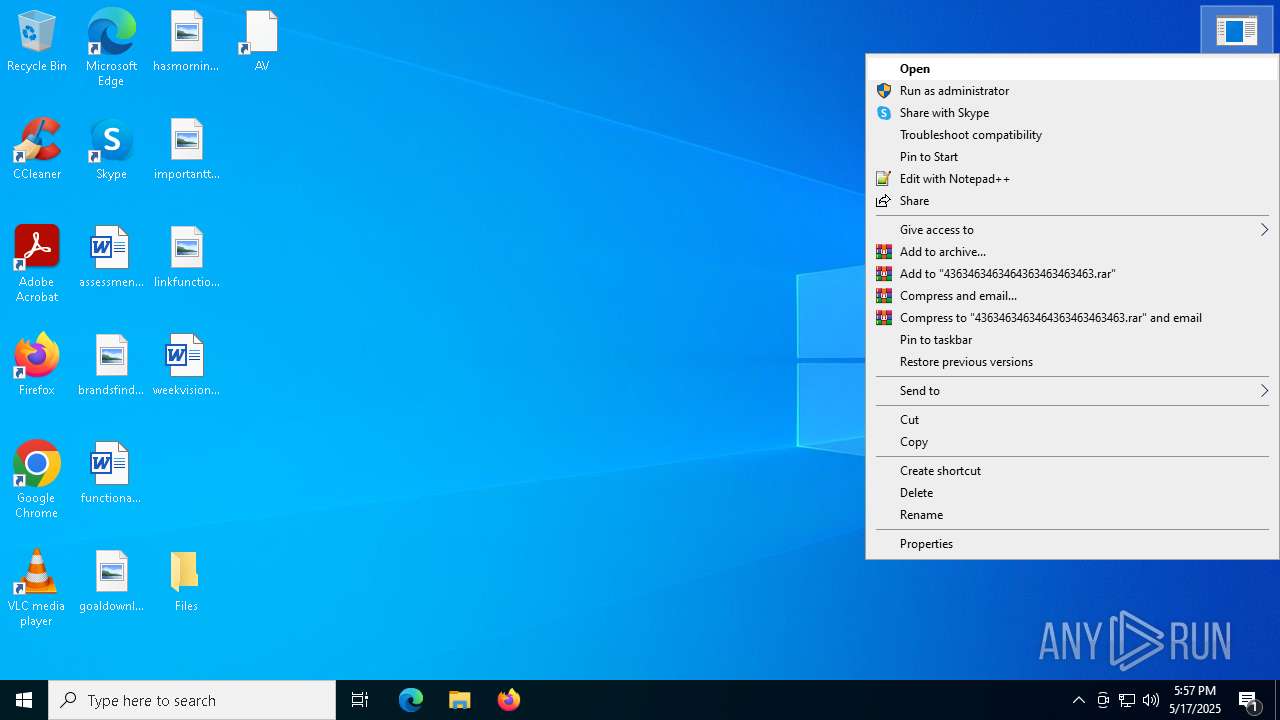
Task: Select the weekvision... Word document
Action: pos(186,365)
